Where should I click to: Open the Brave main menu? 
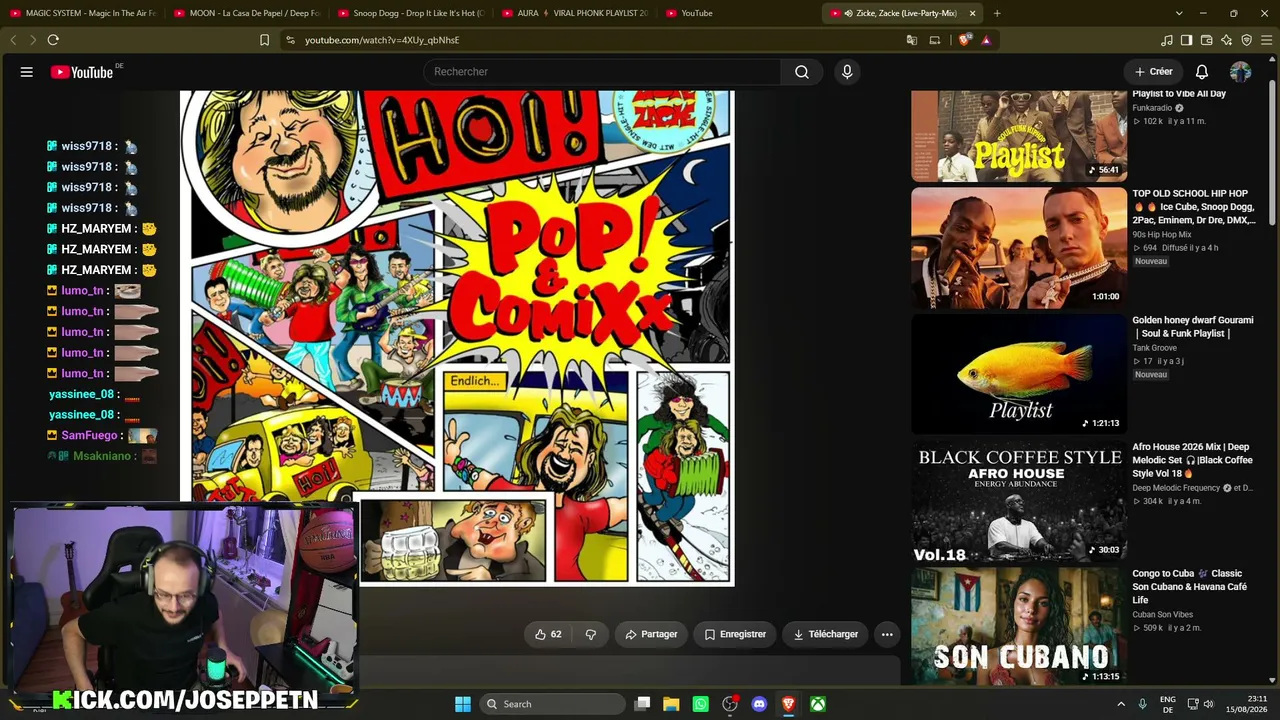[1267, 40]
